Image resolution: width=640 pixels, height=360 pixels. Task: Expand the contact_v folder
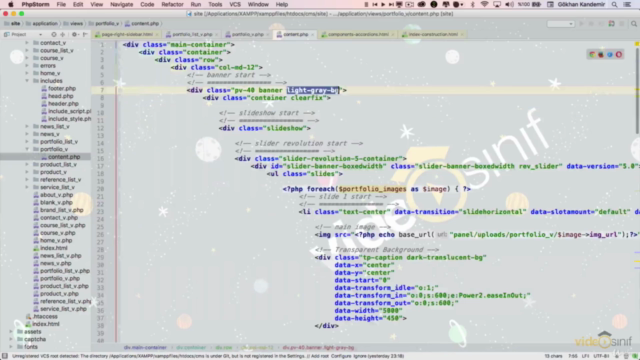point(27,43)
